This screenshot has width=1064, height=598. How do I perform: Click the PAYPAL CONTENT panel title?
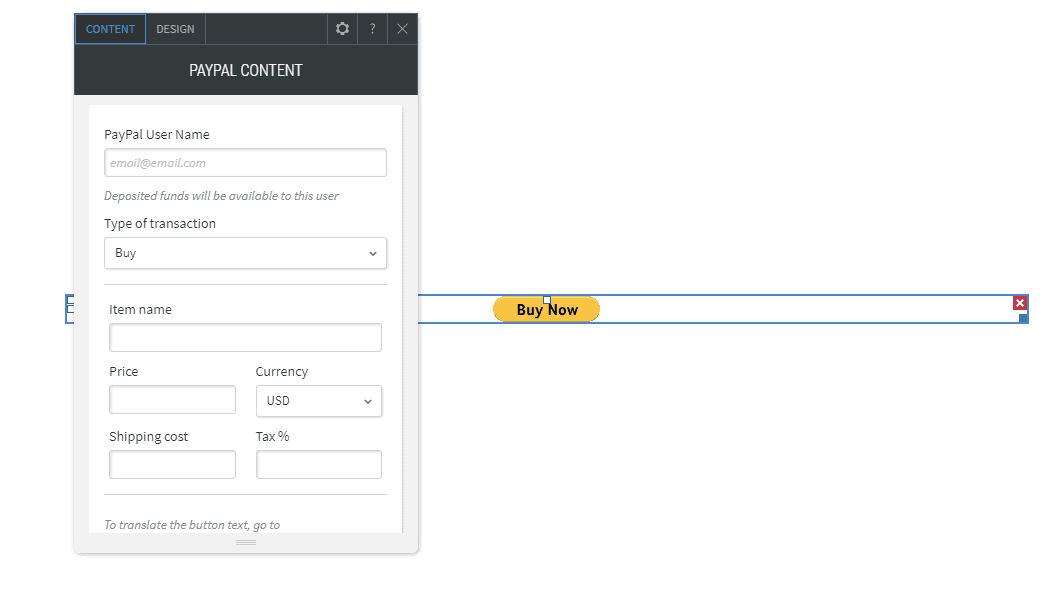tap(246, 71)
